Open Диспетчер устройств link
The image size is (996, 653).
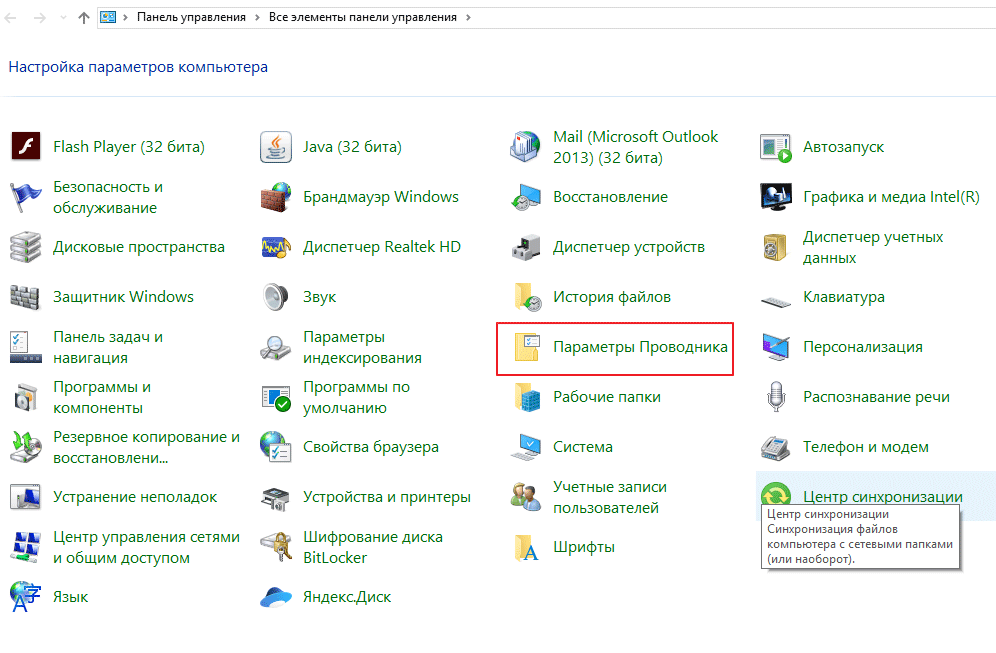(x=628, y=247)
